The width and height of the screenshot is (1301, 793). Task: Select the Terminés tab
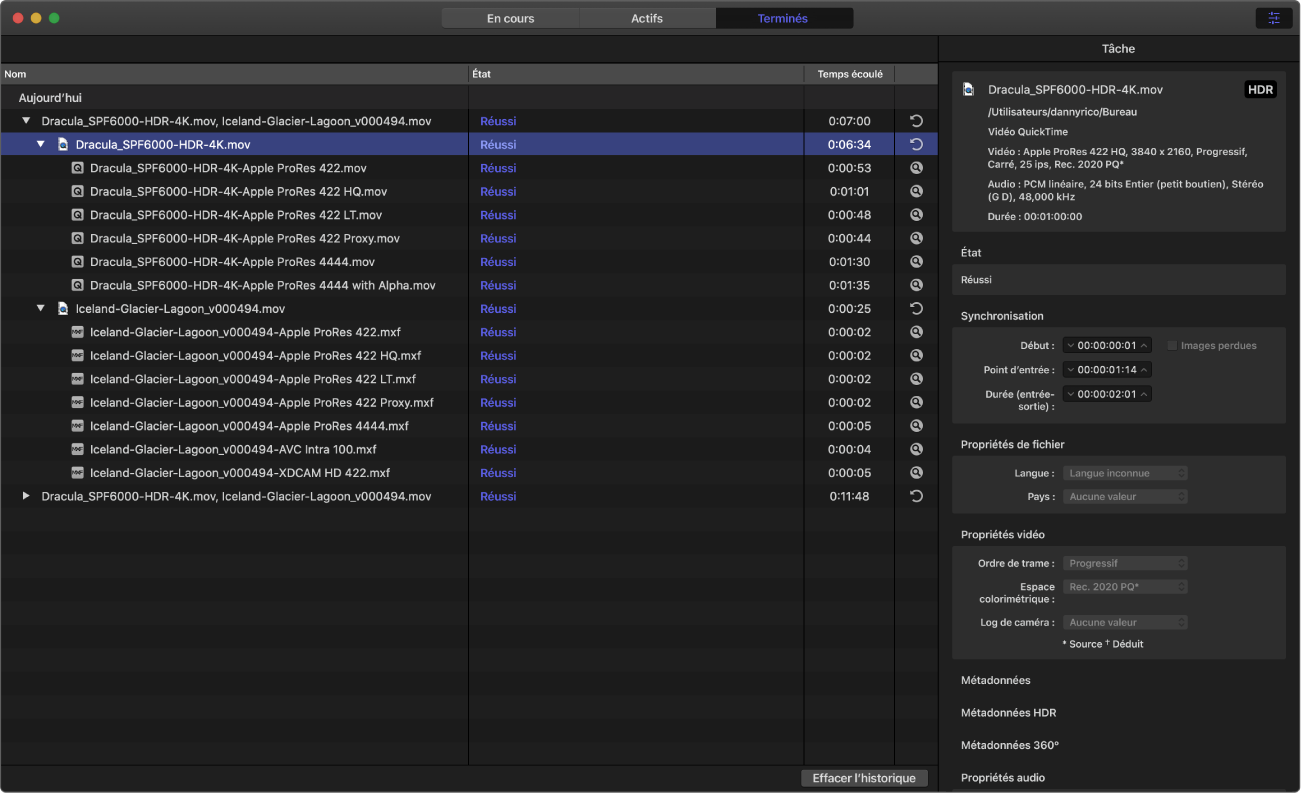[x=784, y=18]
